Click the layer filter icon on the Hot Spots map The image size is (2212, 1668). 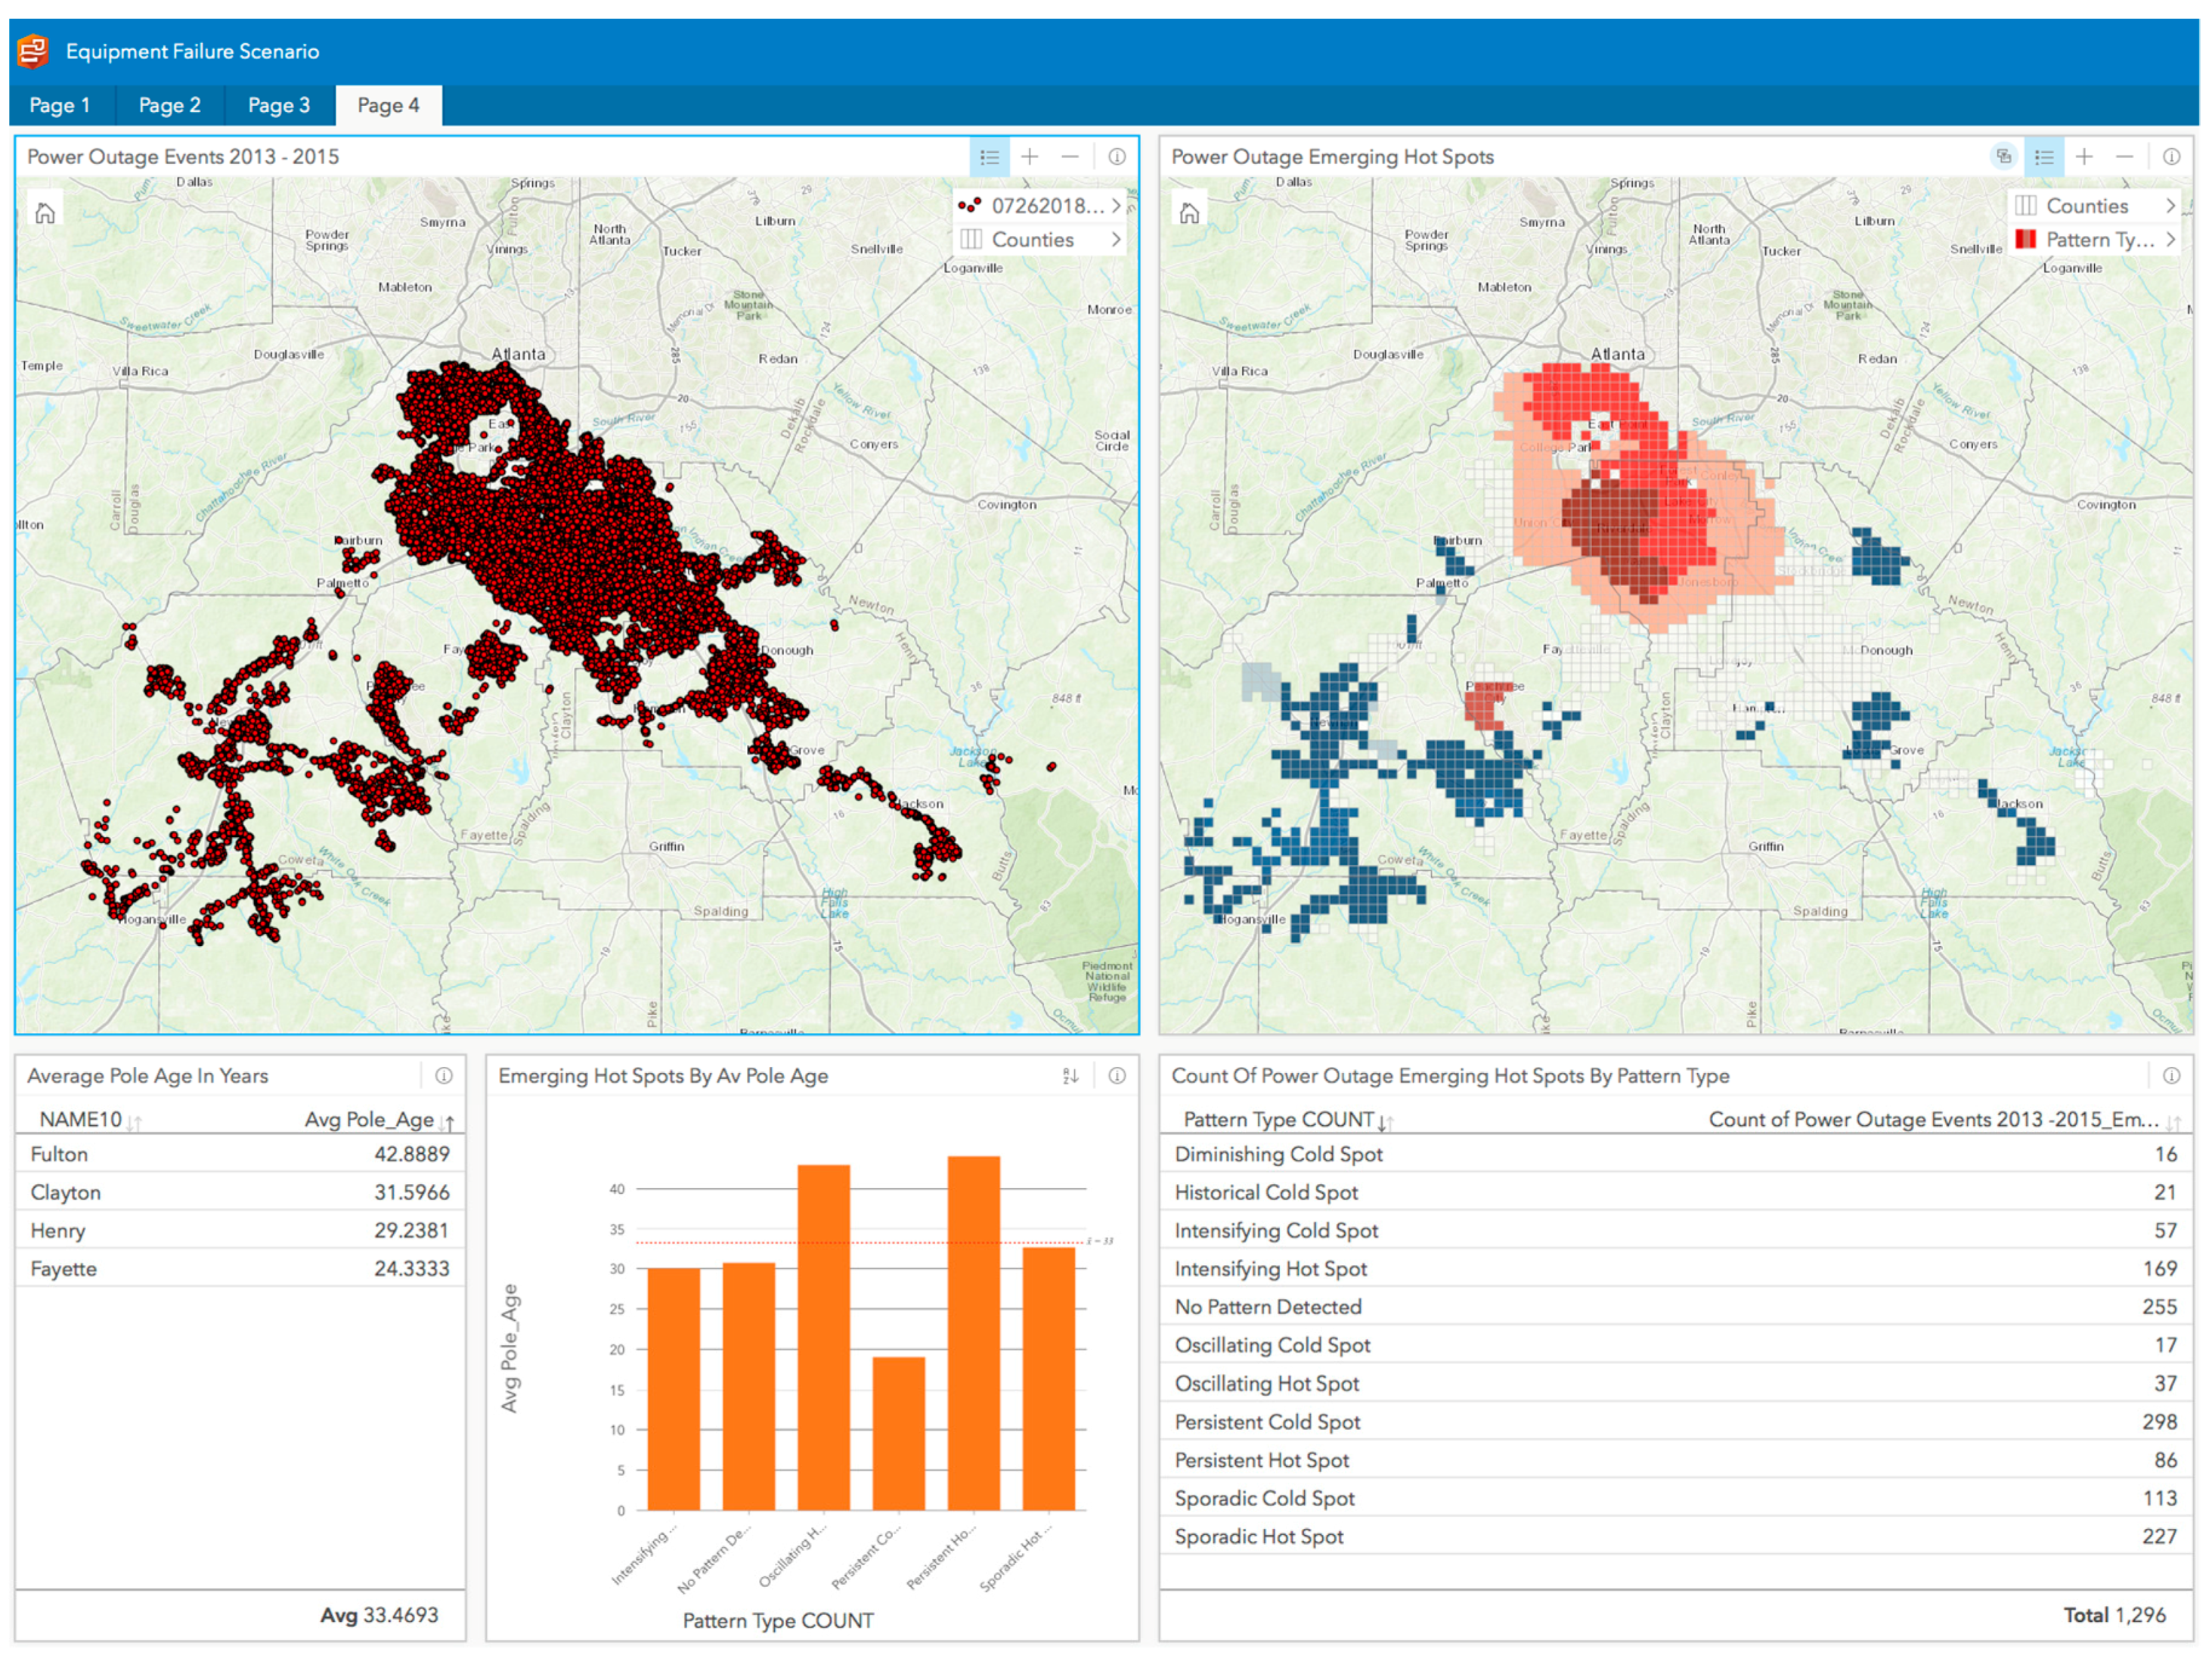2003,156
